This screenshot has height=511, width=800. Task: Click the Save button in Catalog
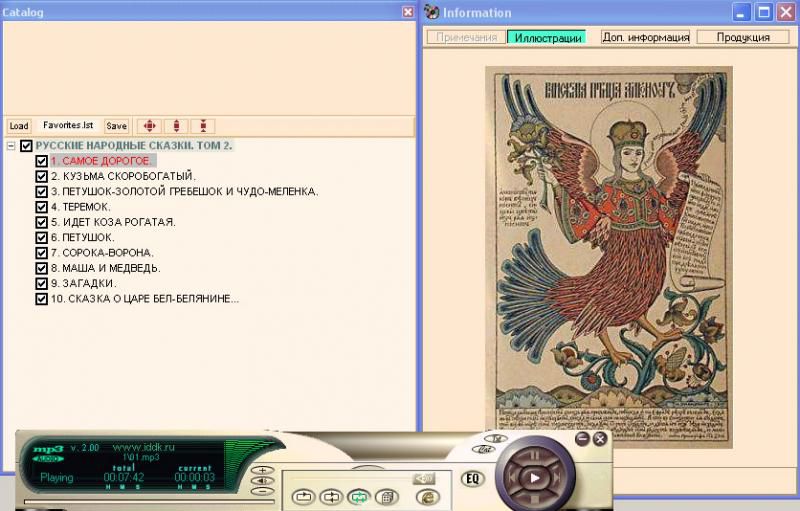pos(117,126)
